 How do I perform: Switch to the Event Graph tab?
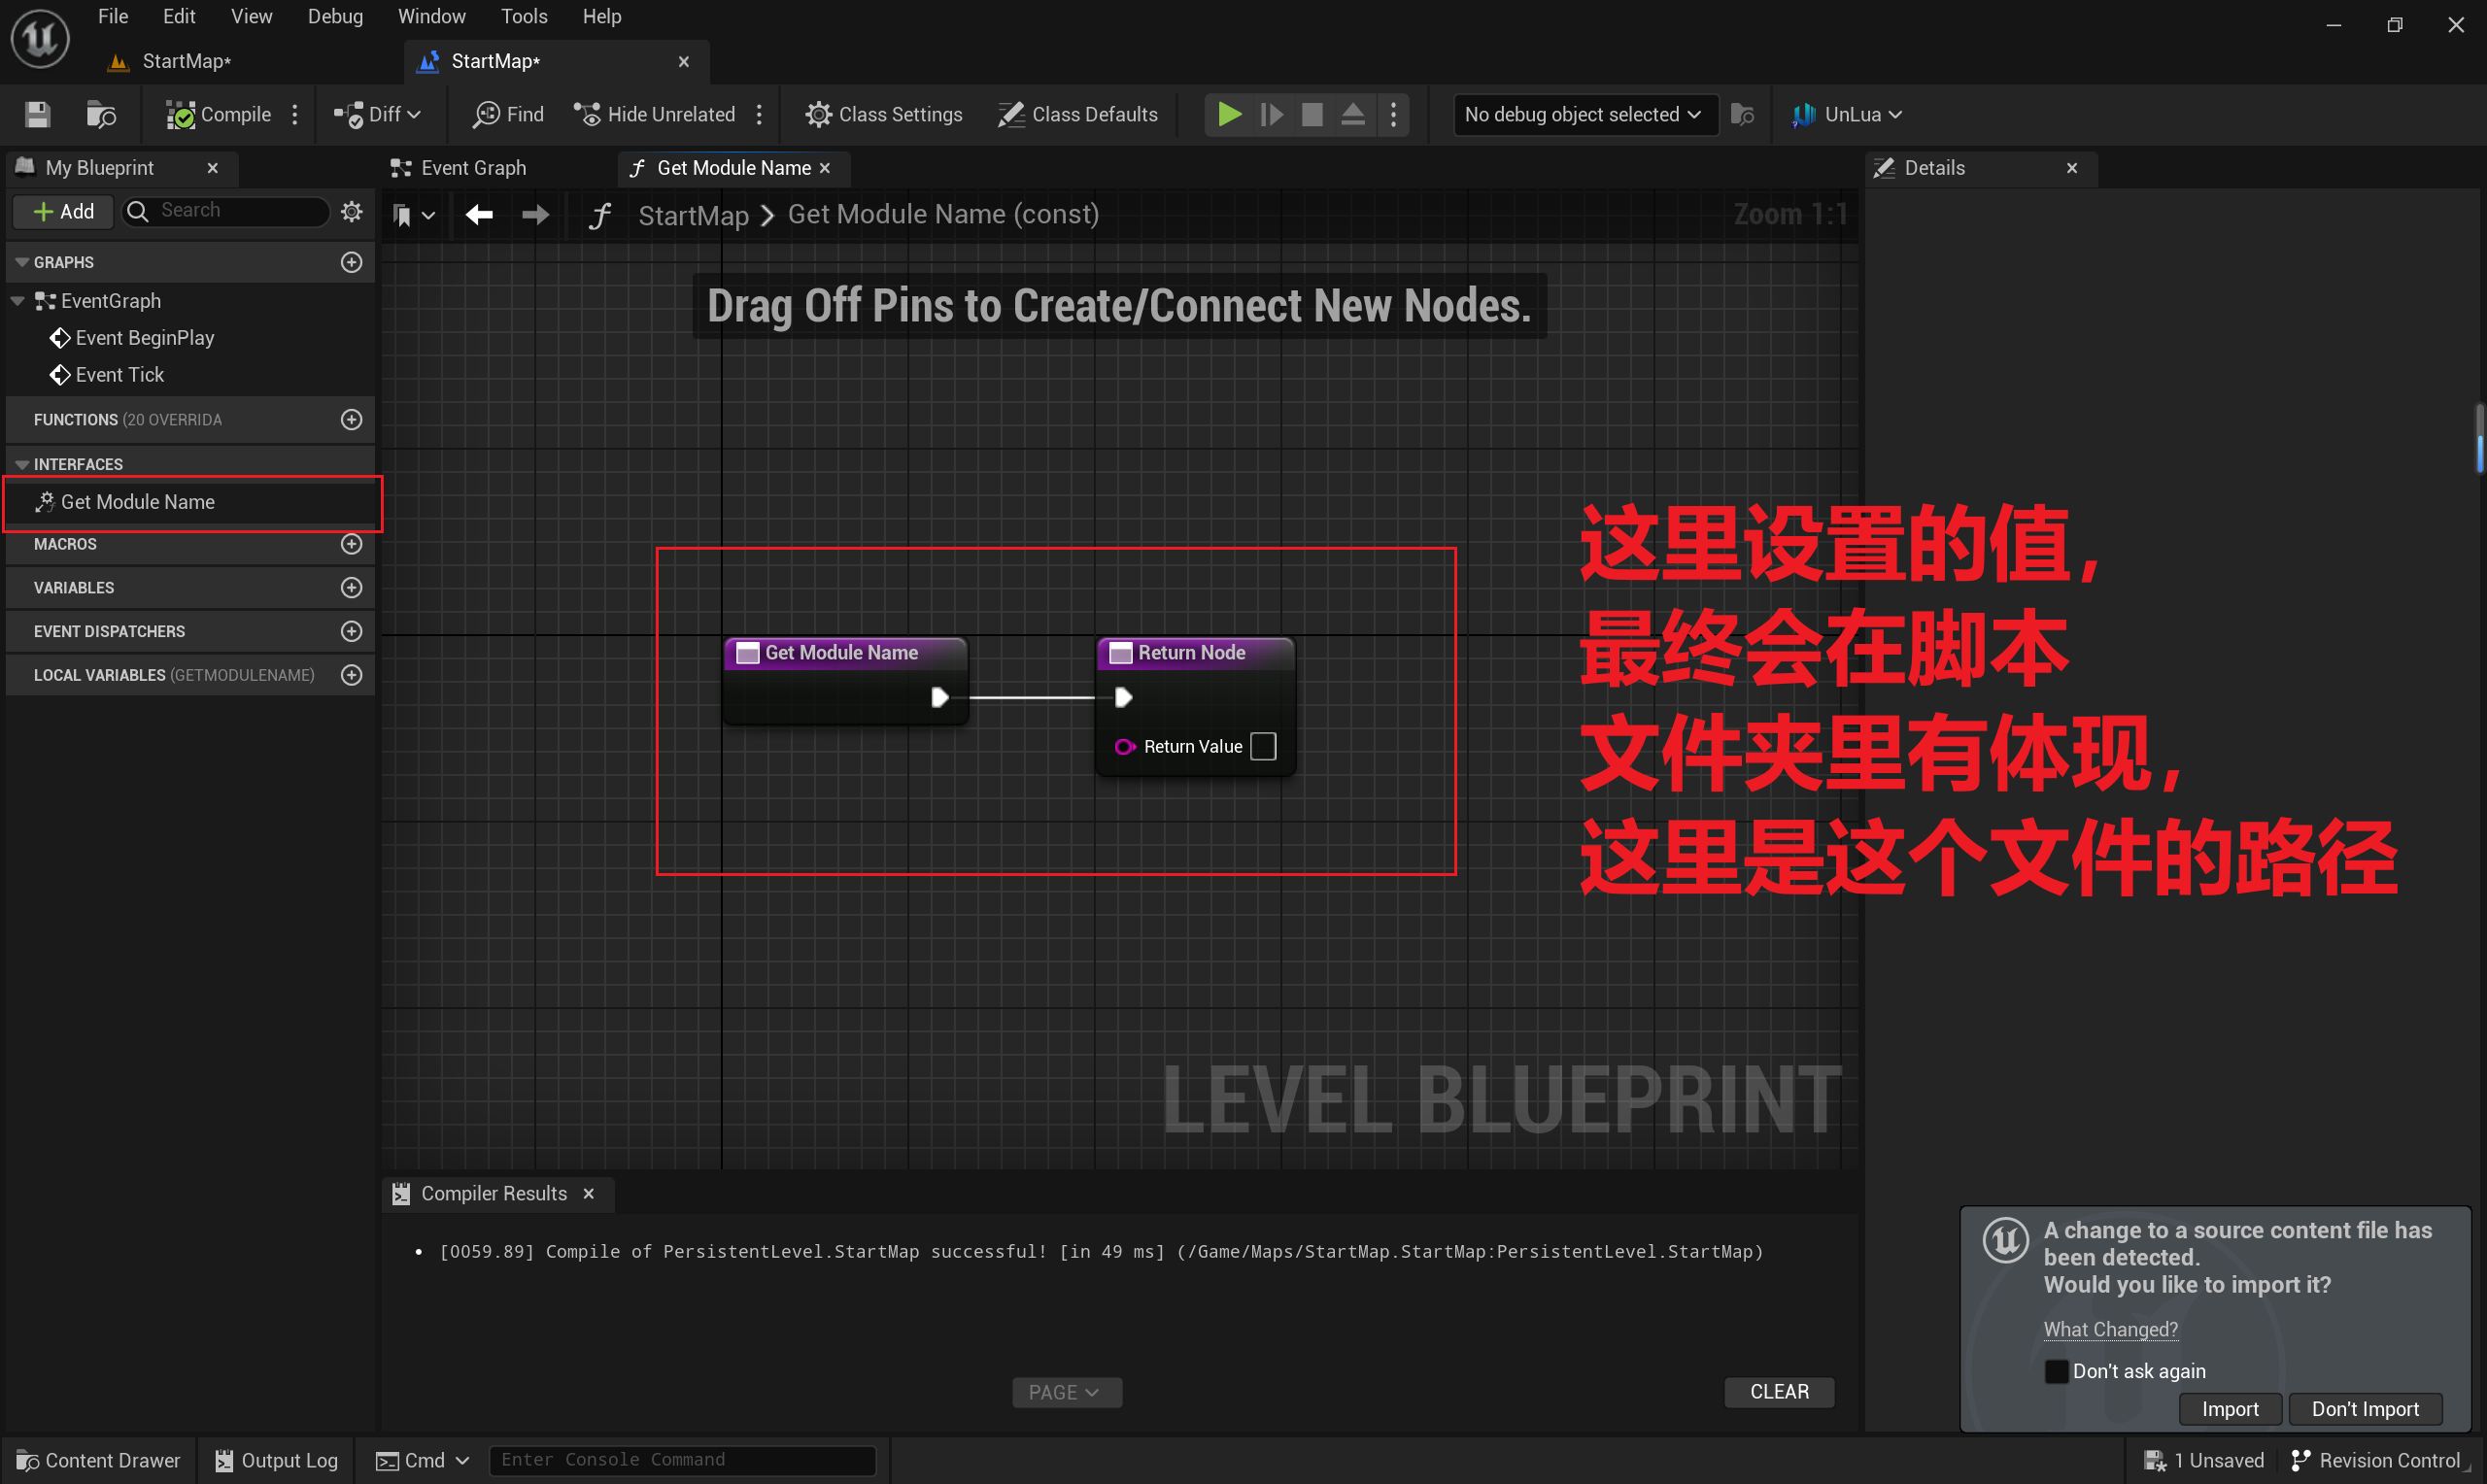(473, 168)
